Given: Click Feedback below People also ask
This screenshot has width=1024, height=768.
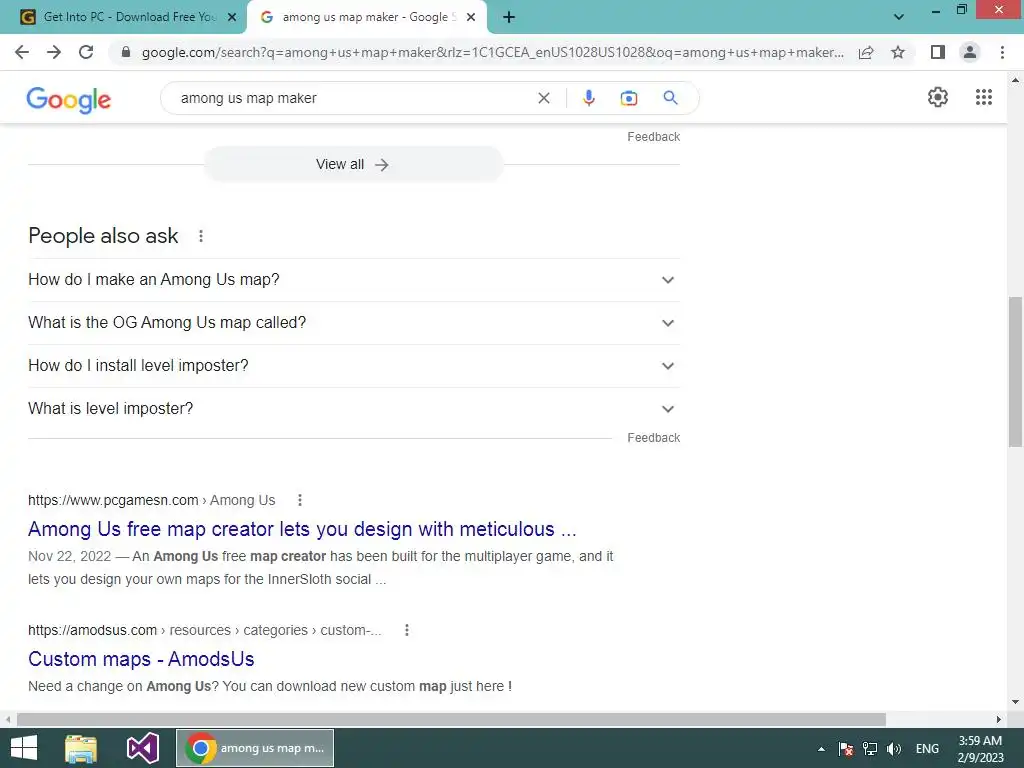Looking at the screenshot, I should tap(654, 438).
